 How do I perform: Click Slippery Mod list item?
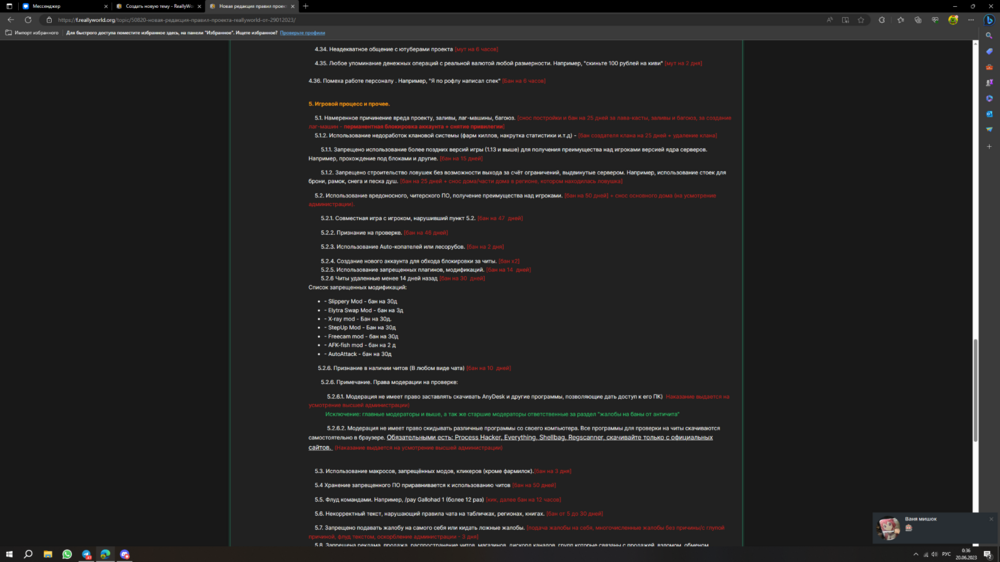(362, 302)
